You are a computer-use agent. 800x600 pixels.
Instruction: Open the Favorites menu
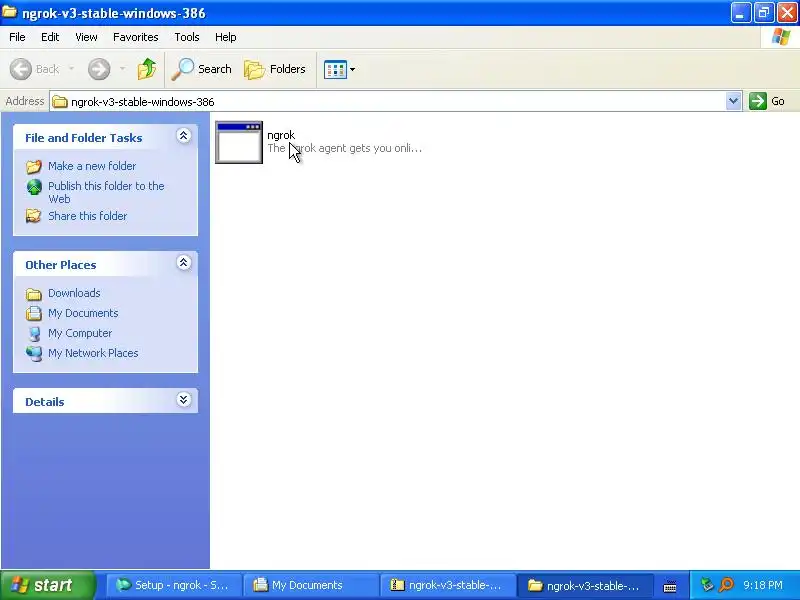(x=136, y=37)
